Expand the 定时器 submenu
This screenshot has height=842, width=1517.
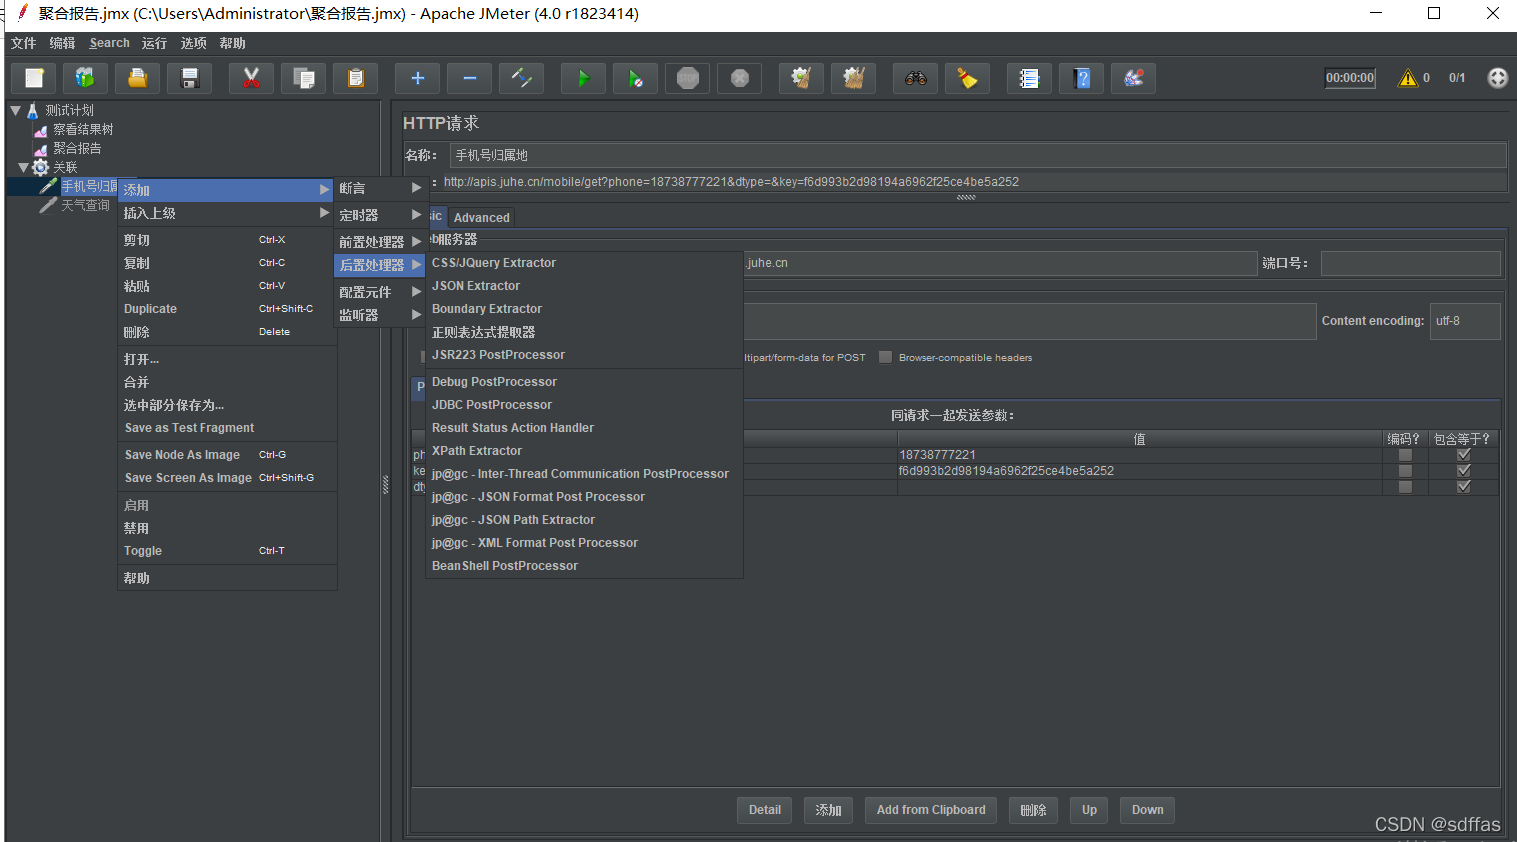[380, 215]
